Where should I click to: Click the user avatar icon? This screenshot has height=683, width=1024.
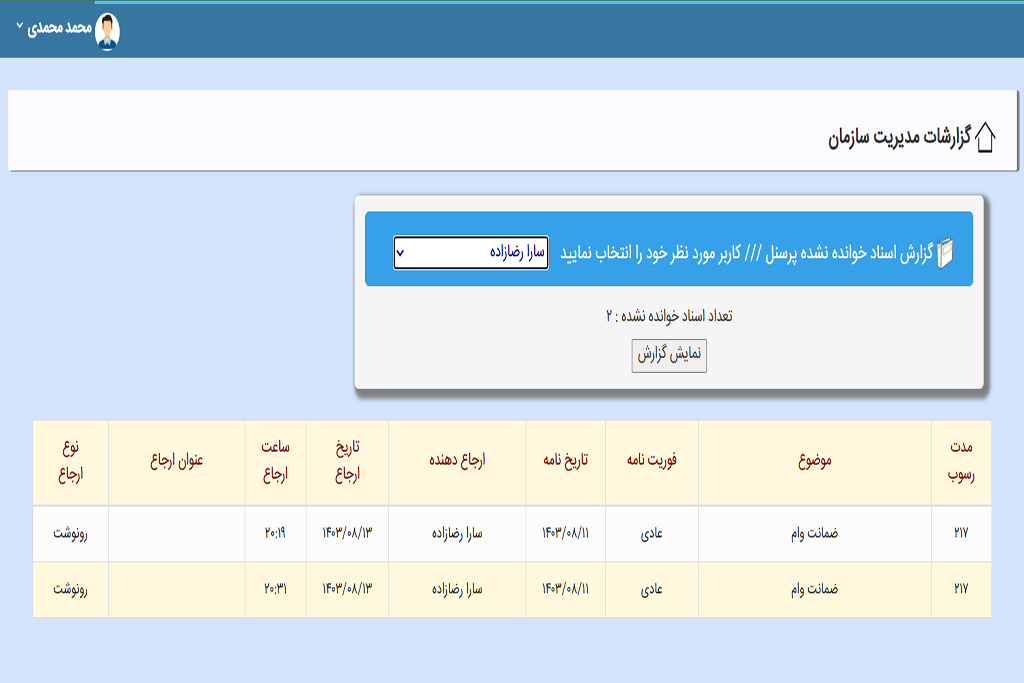pyautogui.click(x=107, y=30)
